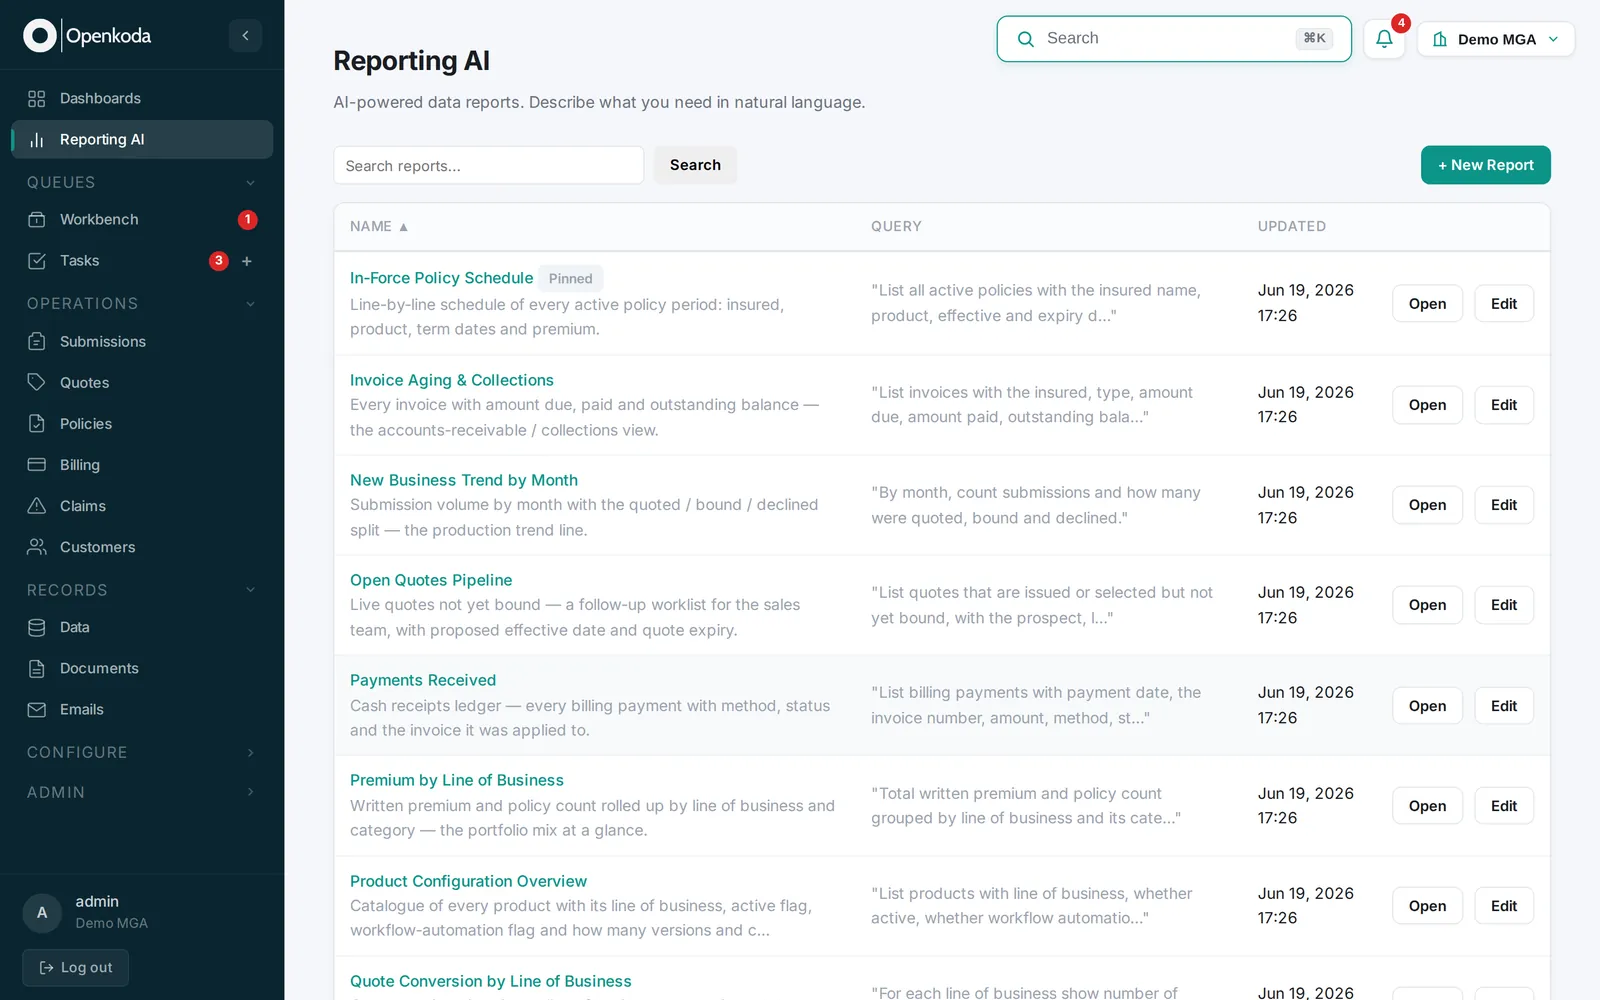Add a new task with the plus icon

click(x=247, y=261)
